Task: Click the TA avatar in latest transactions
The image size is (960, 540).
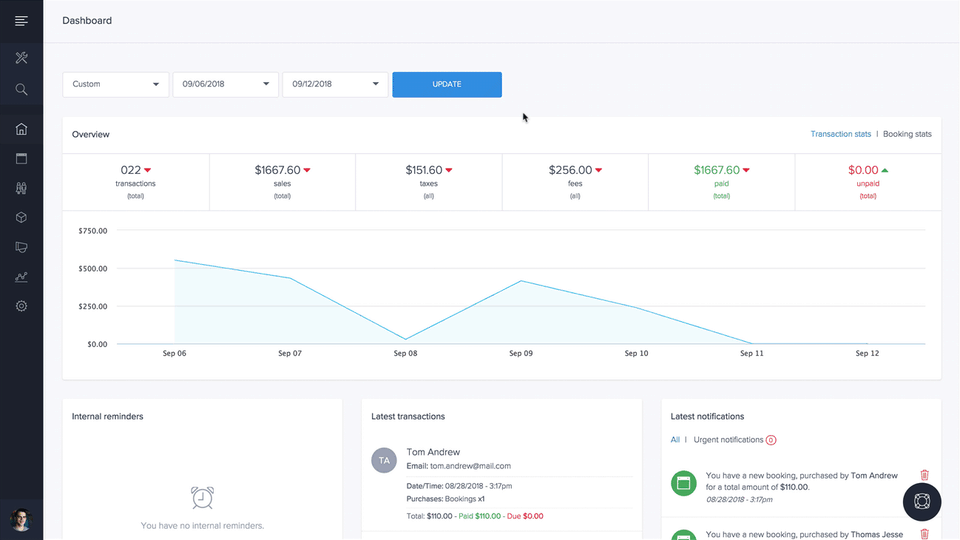Action: [x=384, y=460]
